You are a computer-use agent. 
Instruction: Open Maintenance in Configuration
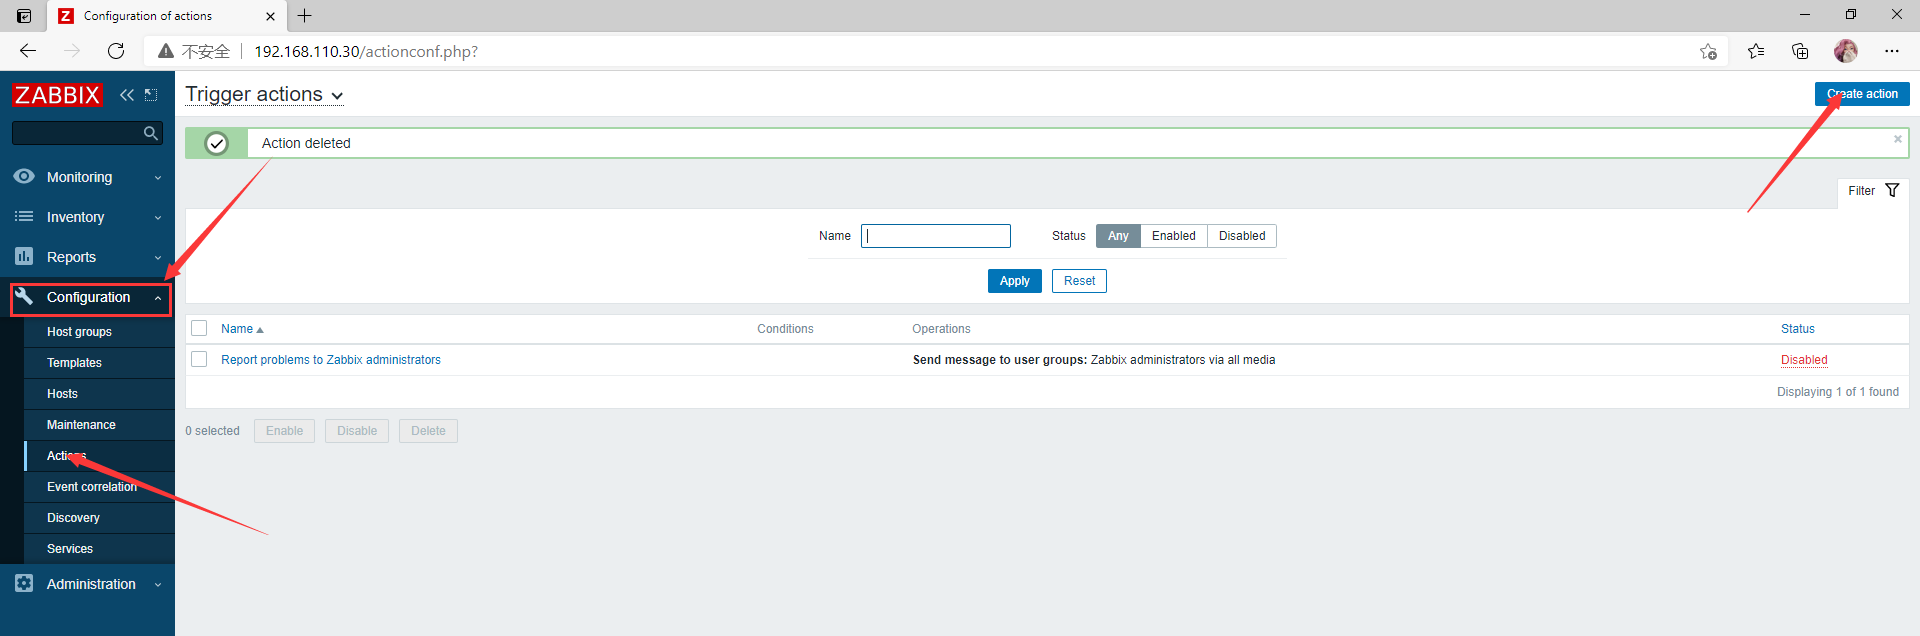81,425
